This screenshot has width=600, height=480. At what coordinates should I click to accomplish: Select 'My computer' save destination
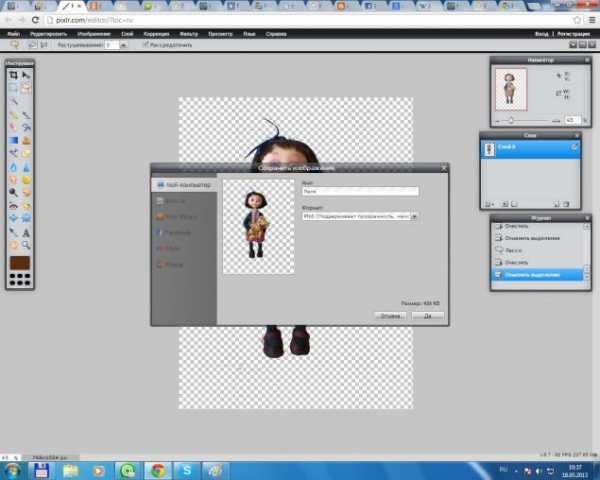coord(183,185)
